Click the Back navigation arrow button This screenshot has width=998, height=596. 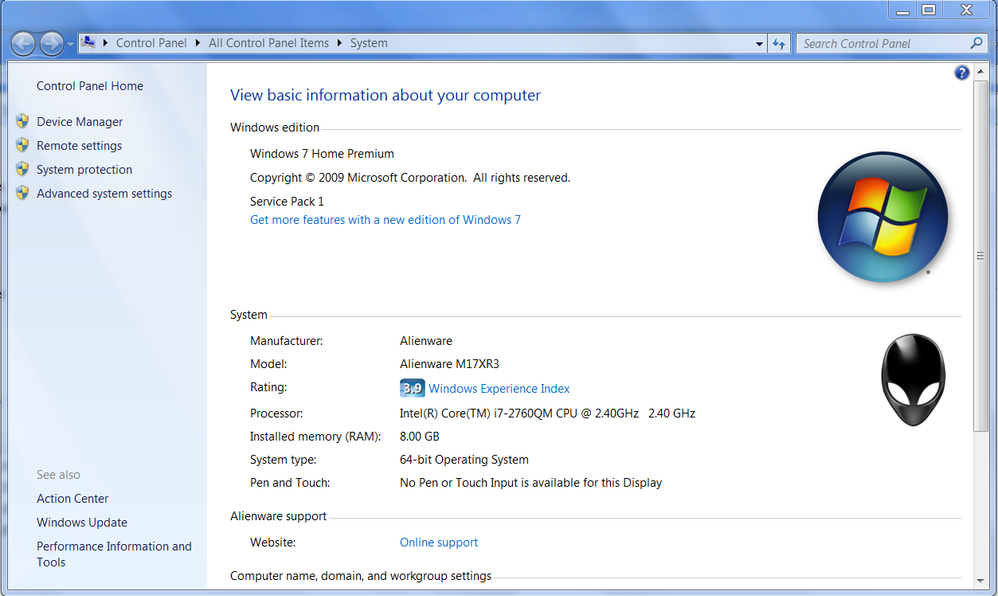(x=24, y=44)
